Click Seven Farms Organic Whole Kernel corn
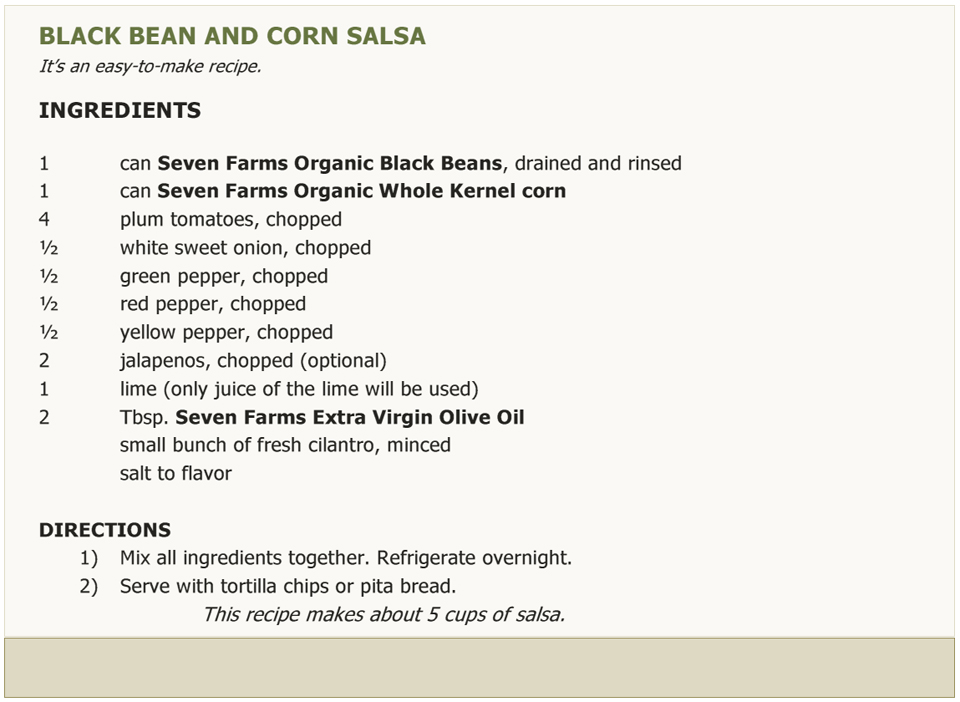Screen dimensions: 960x702 (361, 191)
